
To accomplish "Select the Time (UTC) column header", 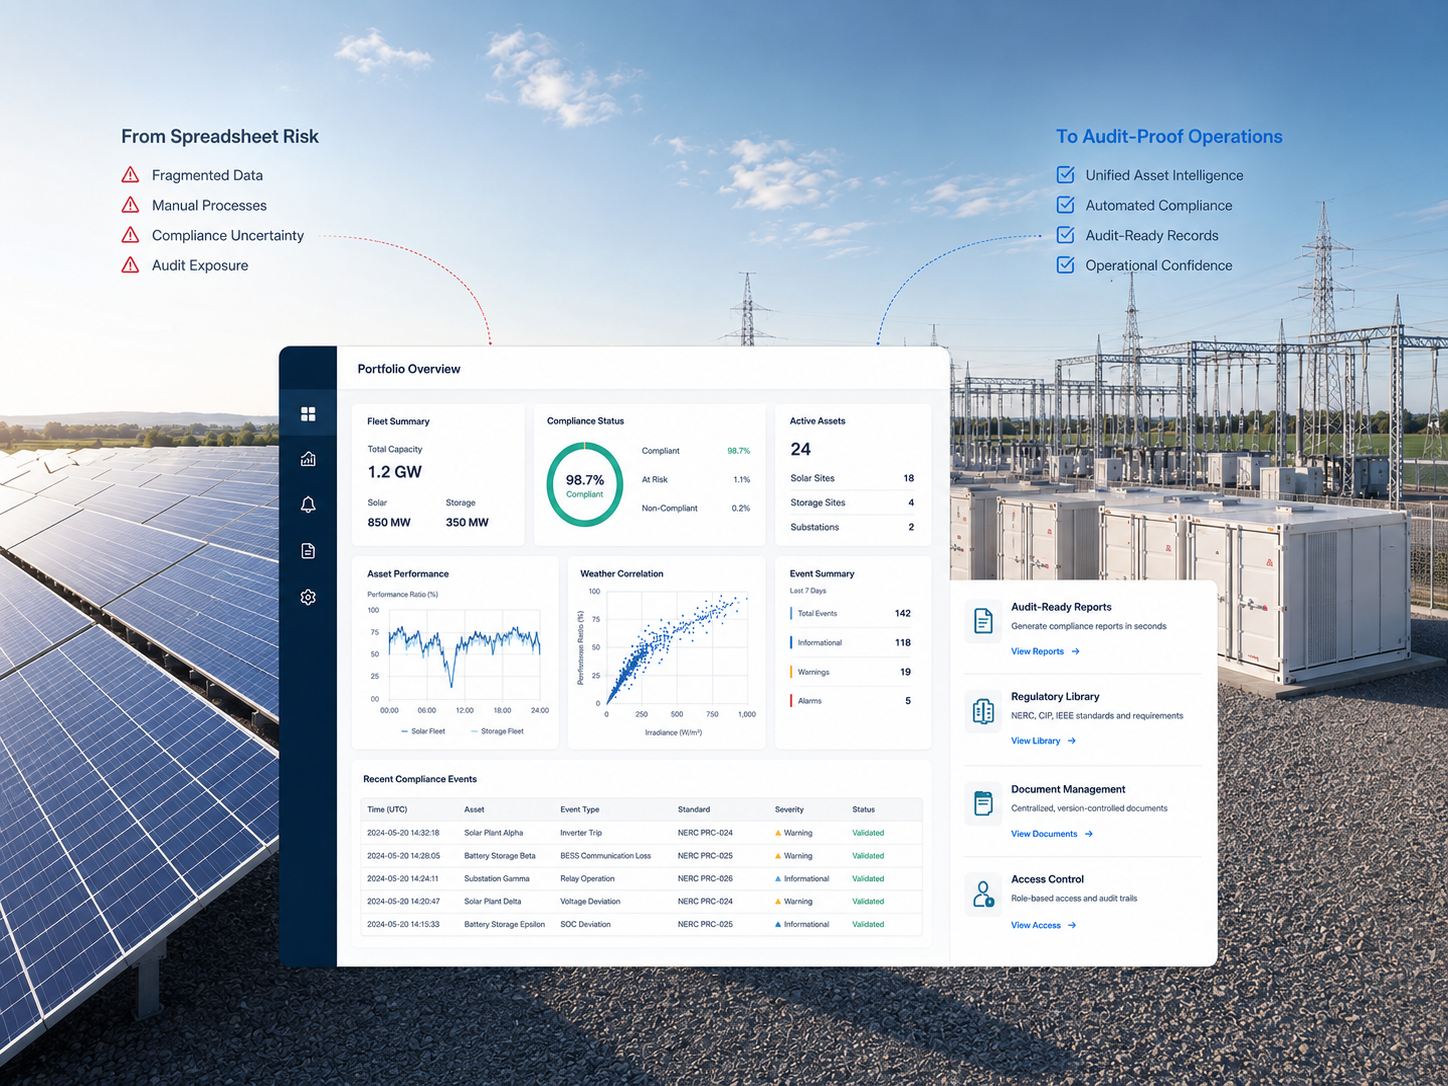I will 387,810.
